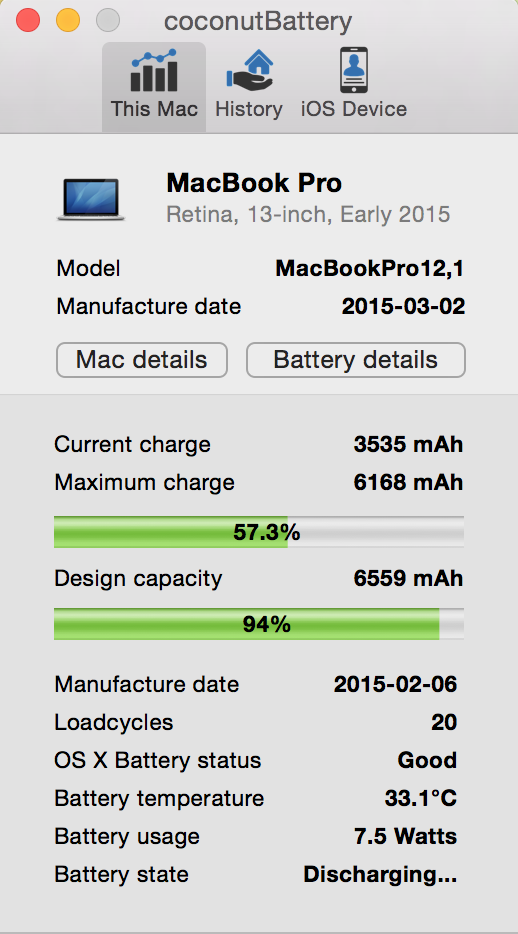Click the History hand-house icon

(x=249, y=70)
